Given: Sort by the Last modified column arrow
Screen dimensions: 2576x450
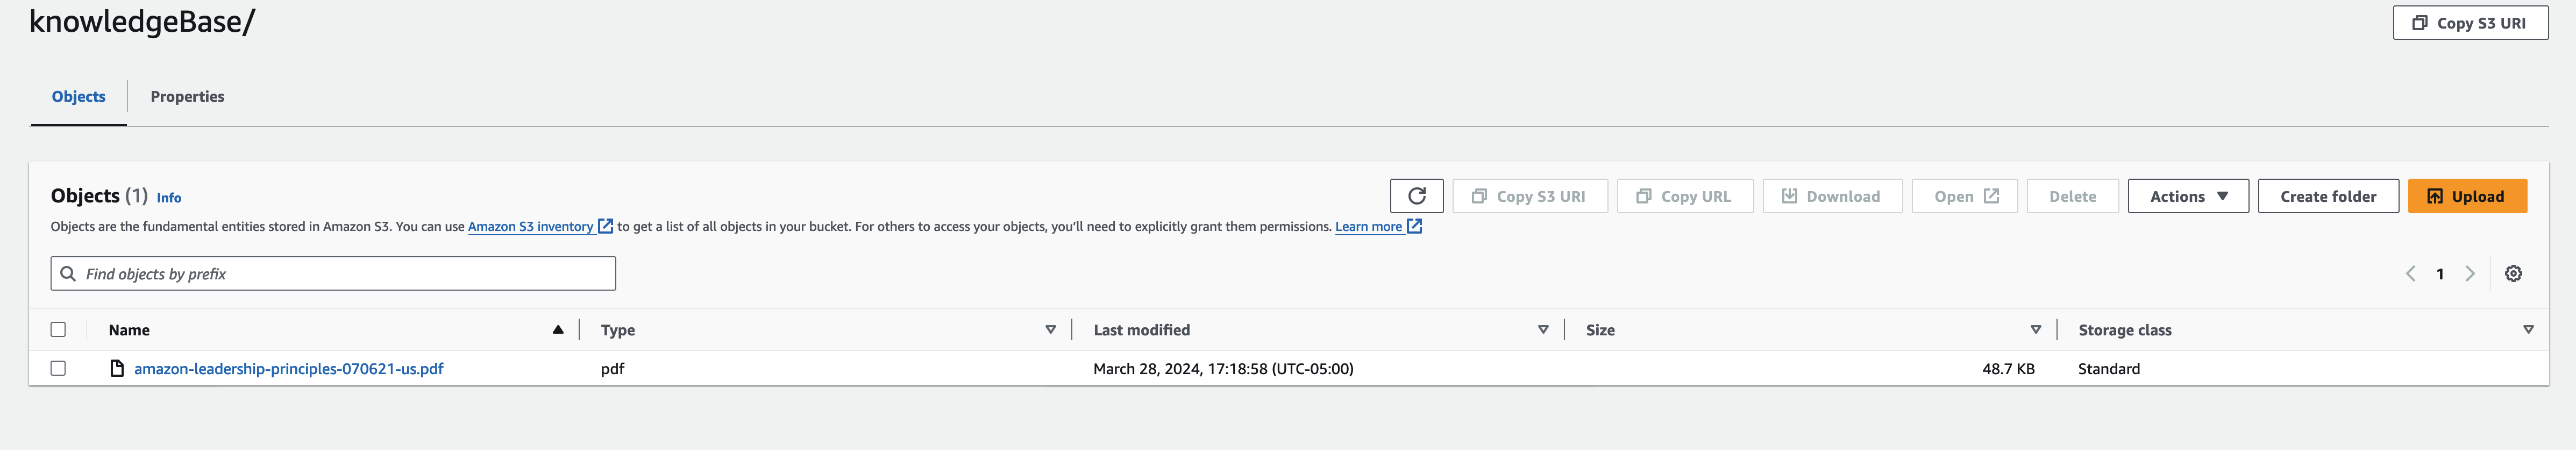Looking at the screenshot, I should 1543,330.
